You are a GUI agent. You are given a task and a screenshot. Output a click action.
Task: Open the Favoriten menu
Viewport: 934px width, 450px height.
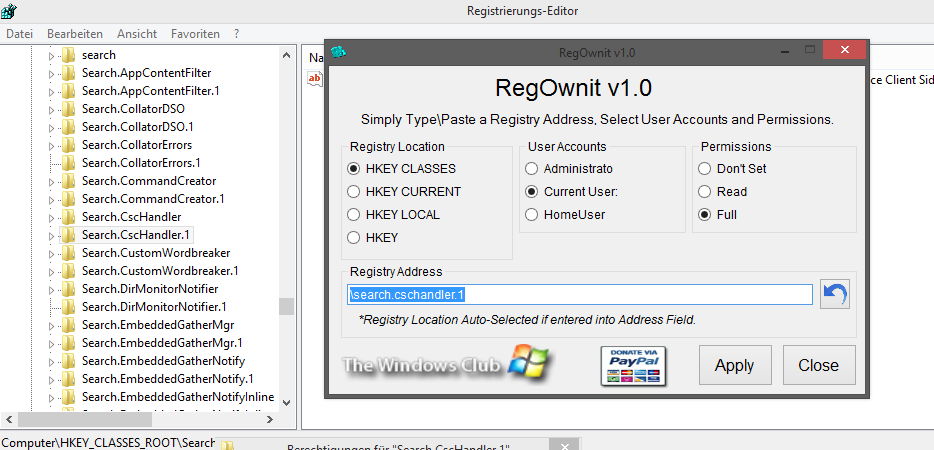(195, 34)
